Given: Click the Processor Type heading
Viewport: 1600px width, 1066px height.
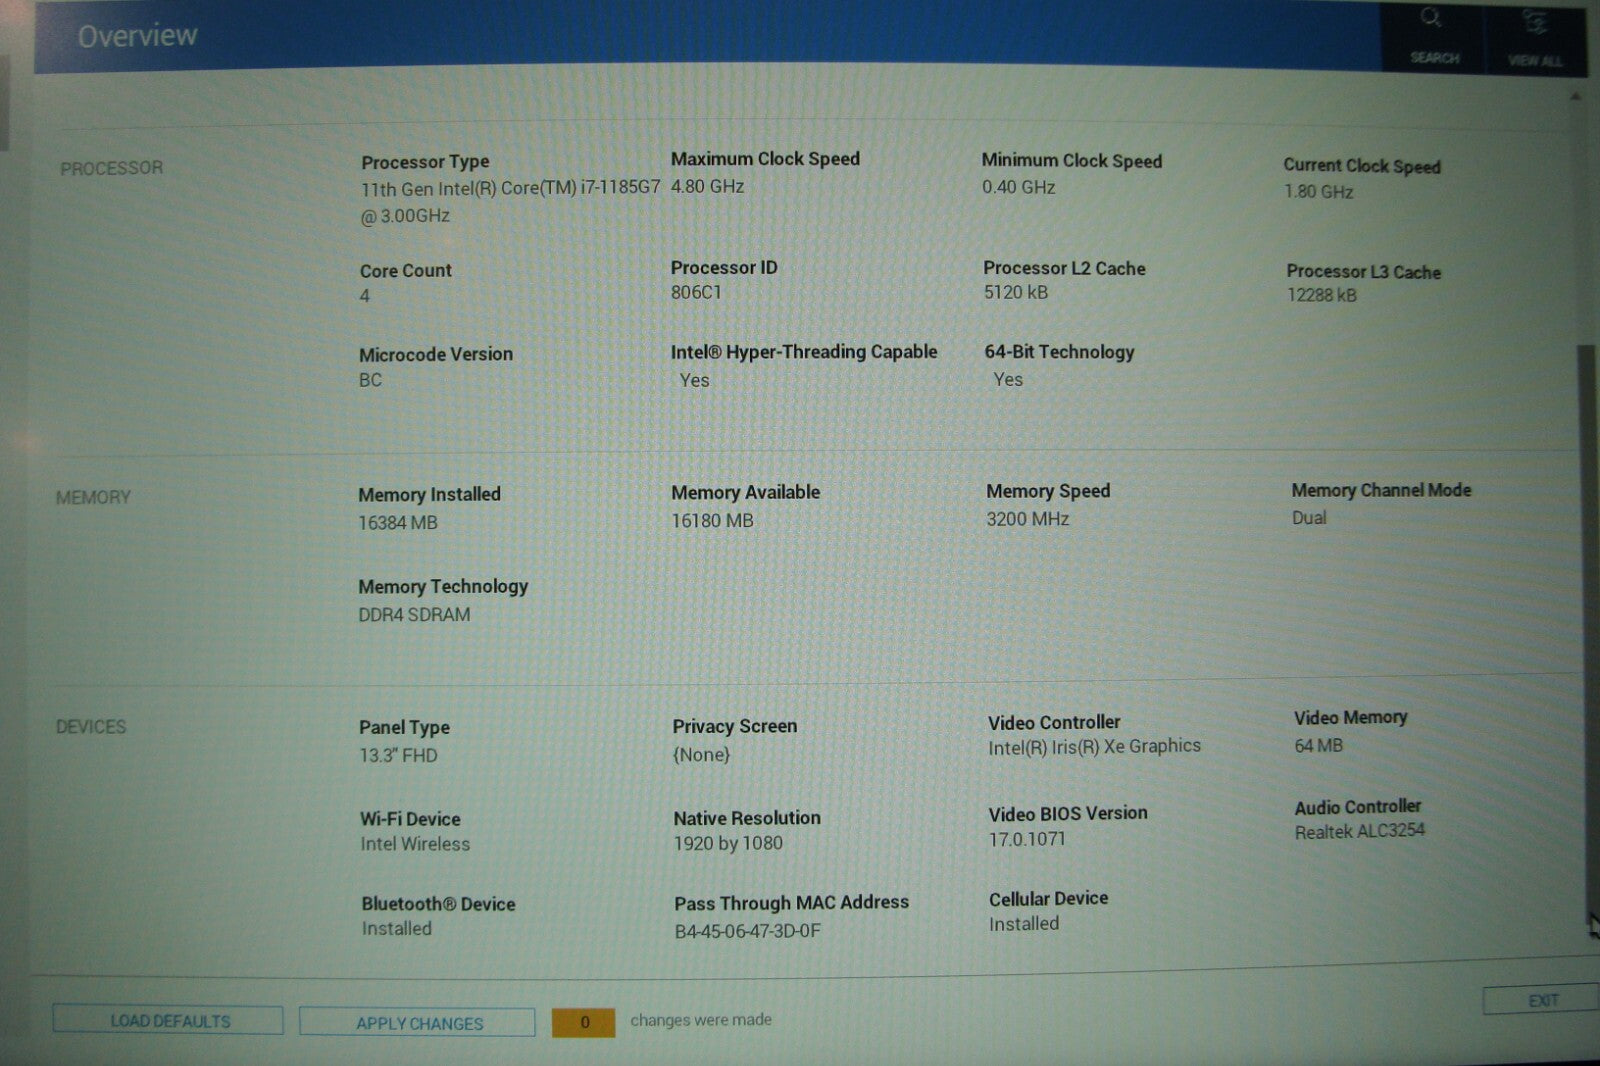Looking at the screenshot, I should click(425, 162).
